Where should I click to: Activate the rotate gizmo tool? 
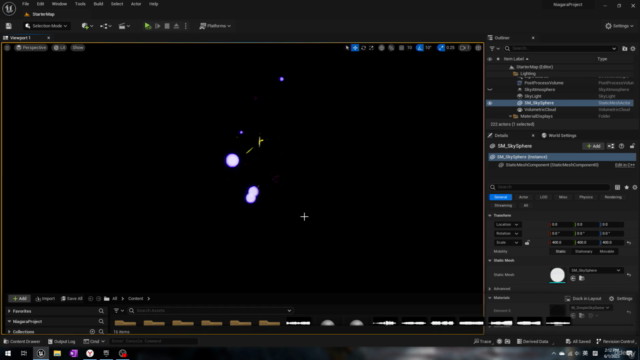[x=363, y=48]
